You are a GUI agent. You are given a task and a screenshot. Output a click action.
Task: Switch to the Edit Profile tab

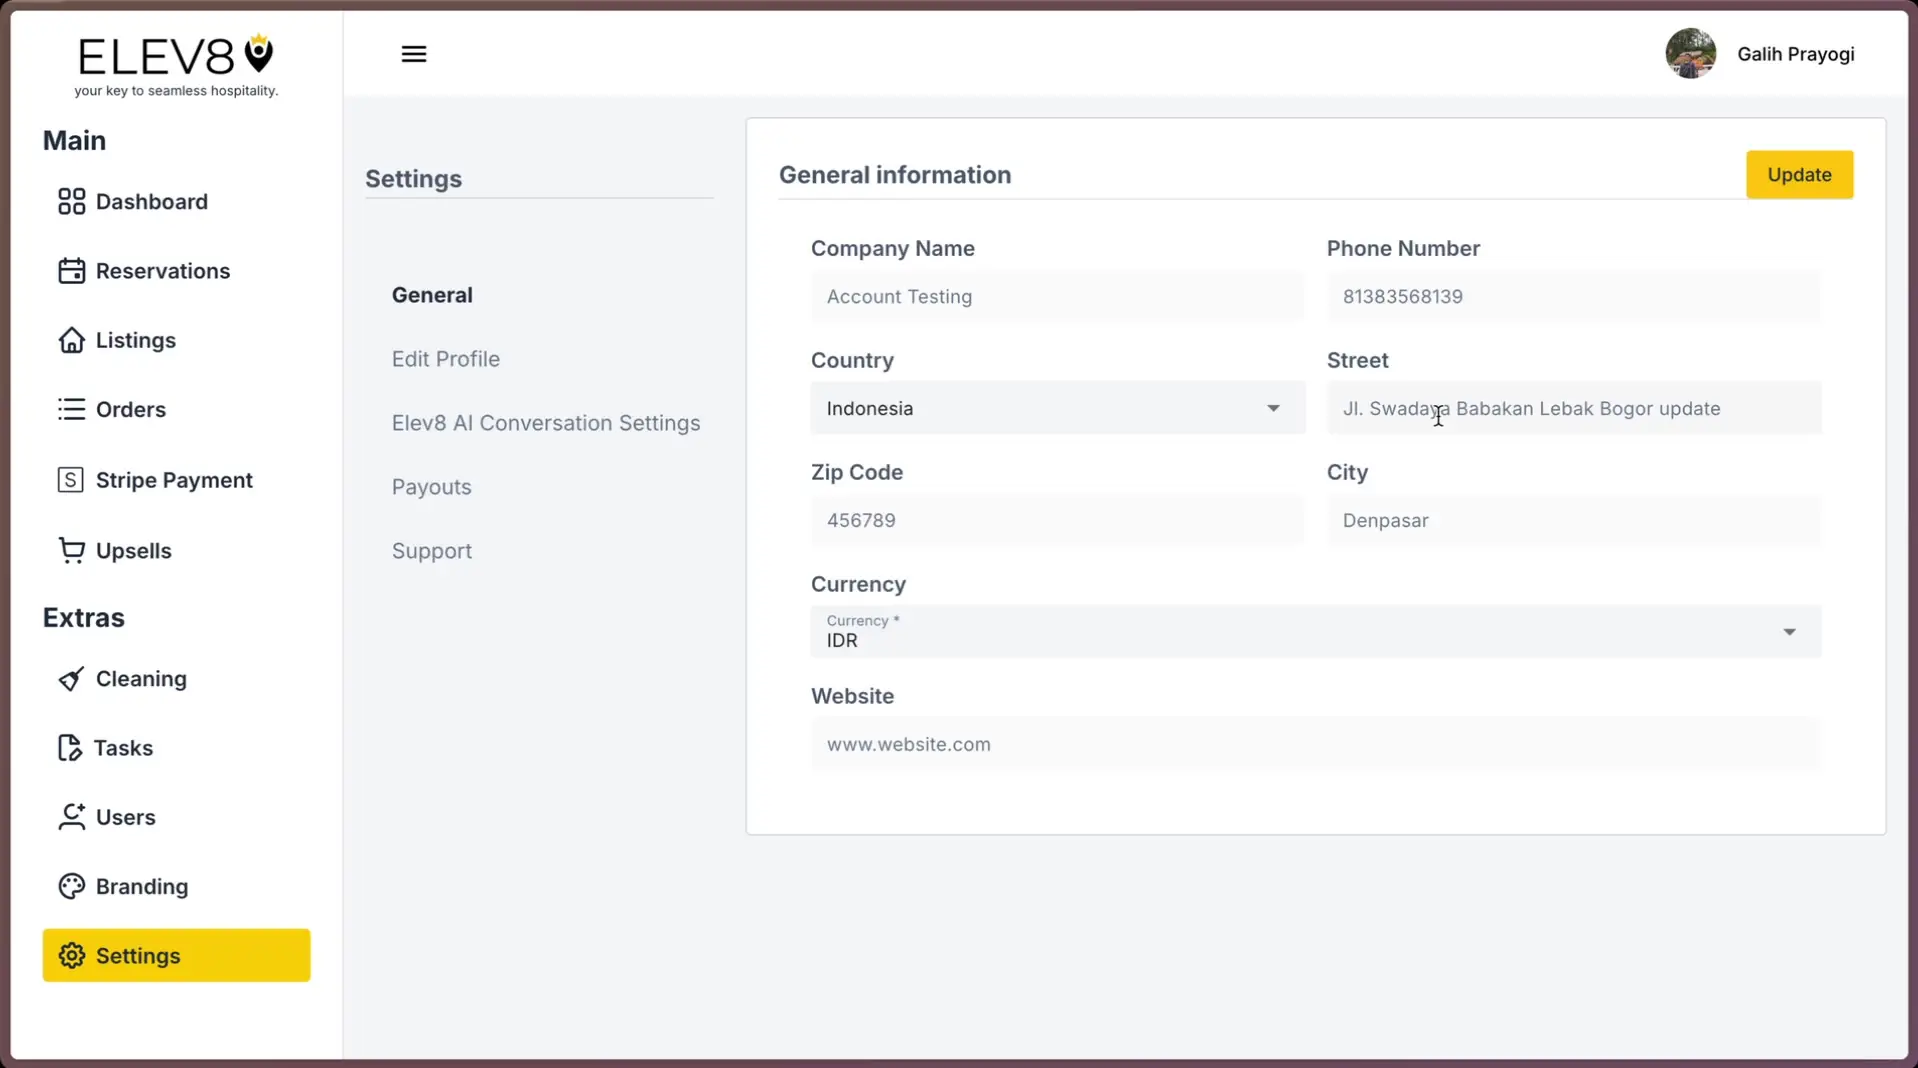[445, 358]
